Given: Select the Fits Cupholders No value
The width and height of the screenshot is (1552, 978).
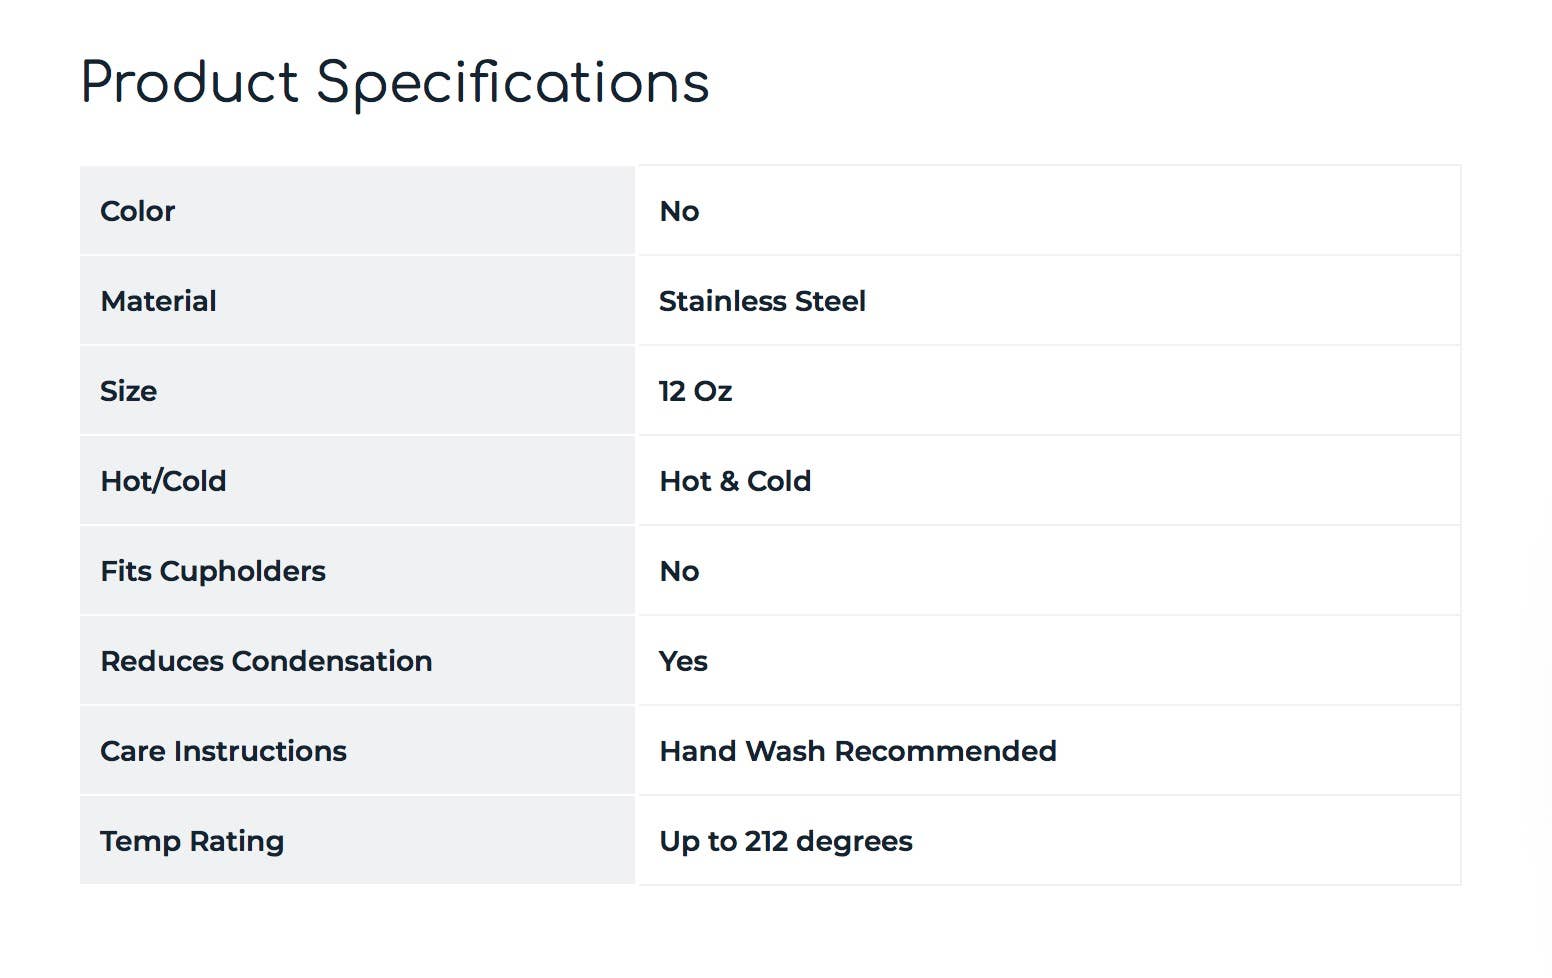Looking at the screenshot, I should (x=679, y=571).
